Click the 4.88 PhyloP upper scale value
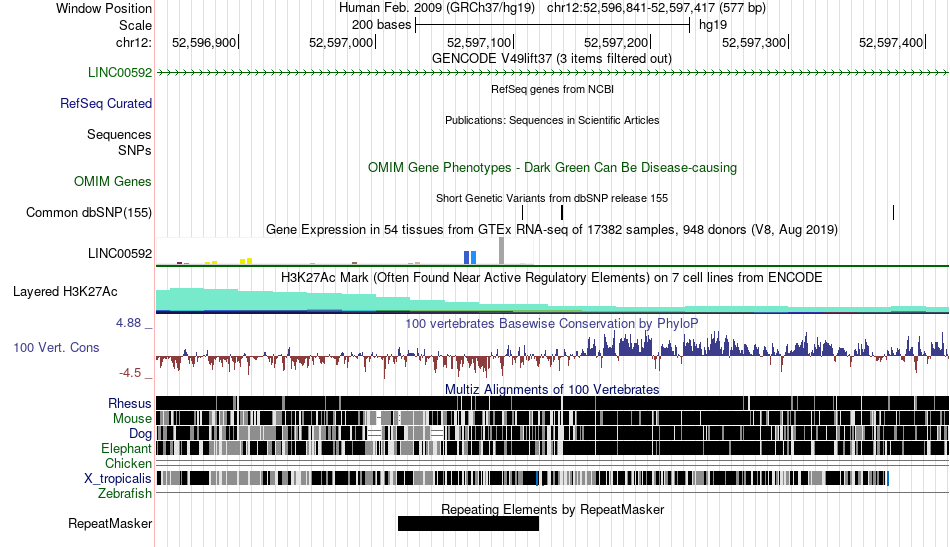The image size is (950, 547). pos(129,323)
